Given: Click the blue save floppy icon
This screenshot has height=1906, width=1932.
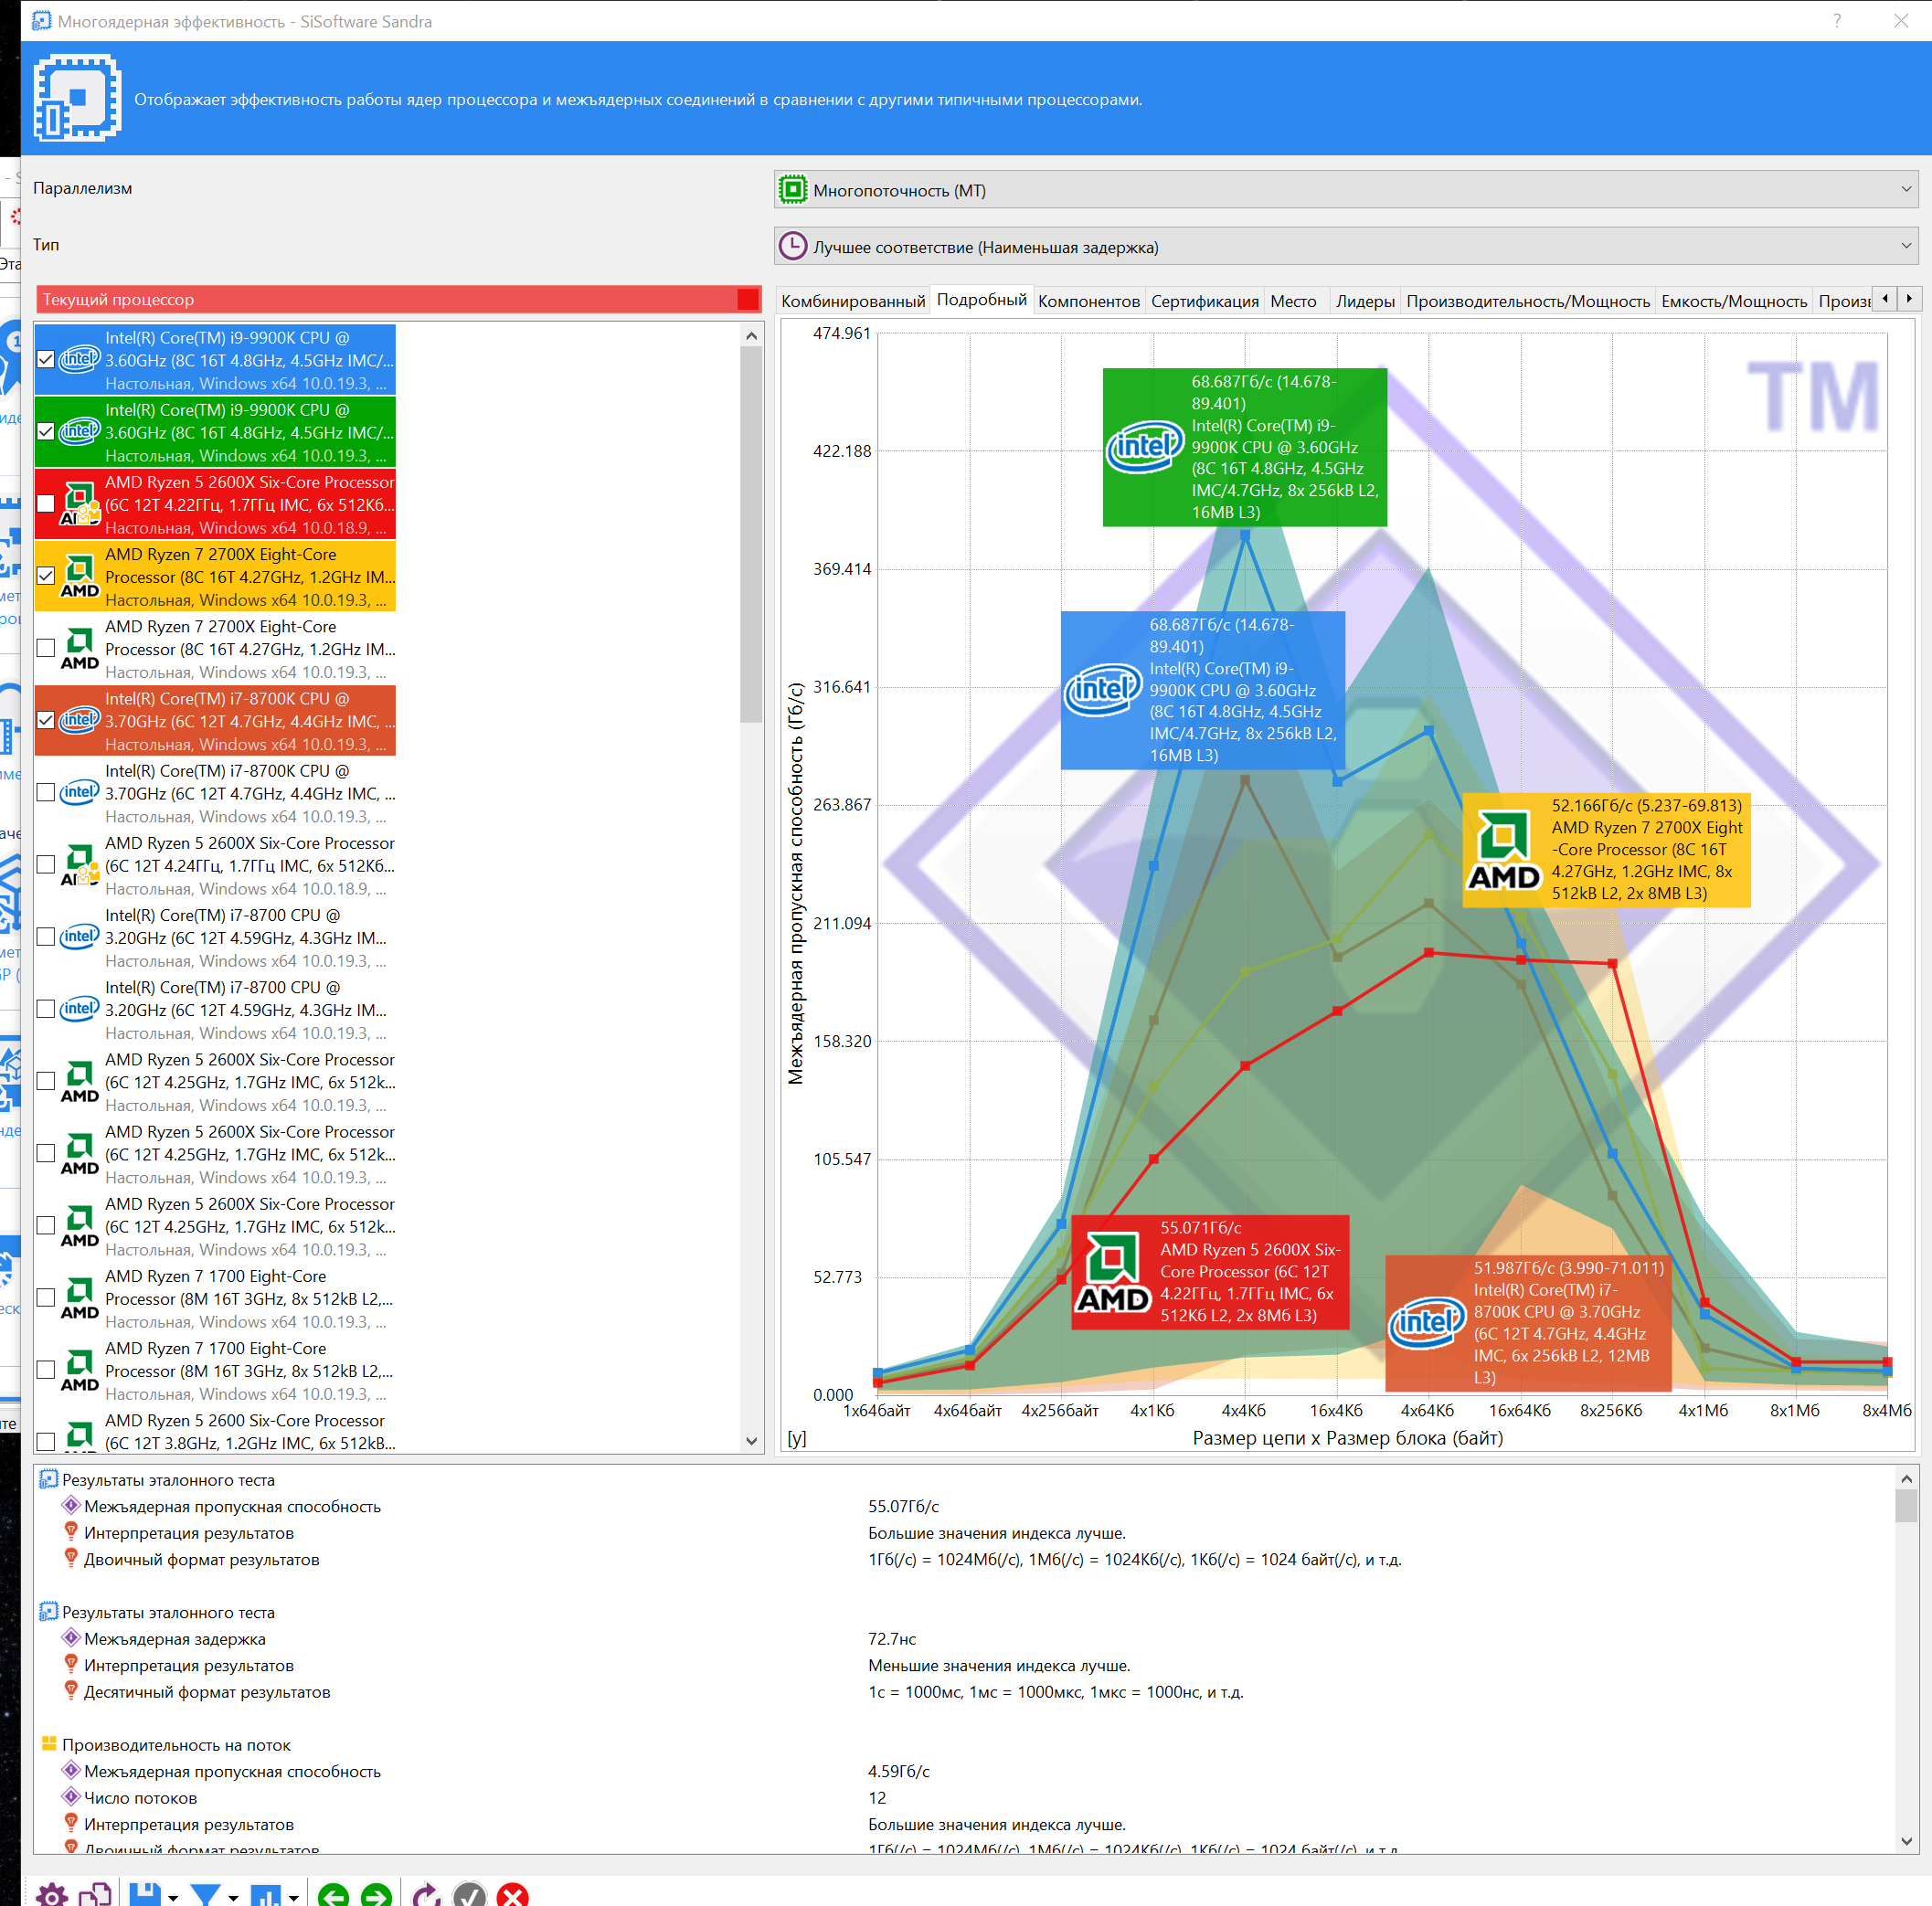Looking at the screenshot, I should [145, 1894].
